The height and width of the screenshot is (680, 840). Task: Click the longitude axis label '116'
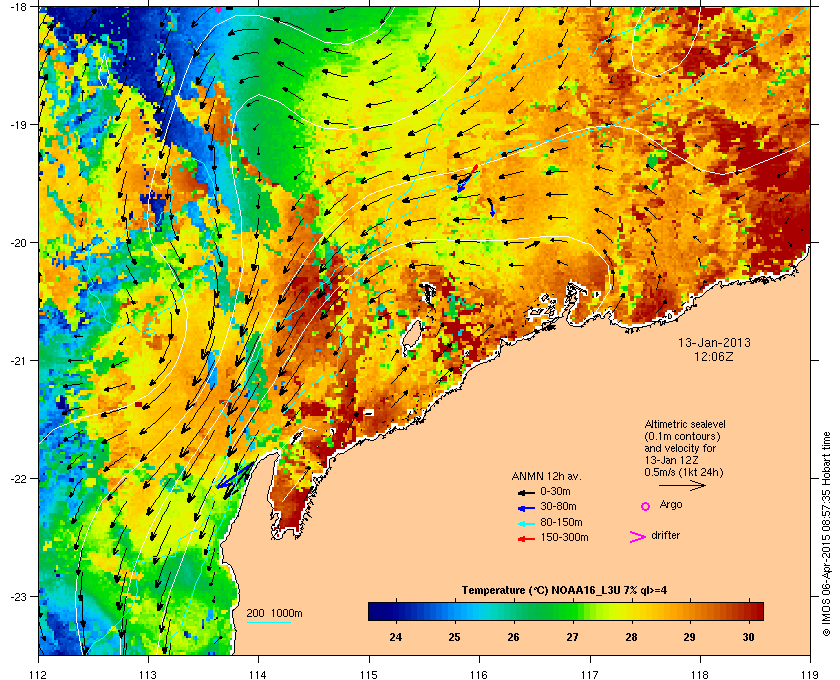click(x=479, y=675)
